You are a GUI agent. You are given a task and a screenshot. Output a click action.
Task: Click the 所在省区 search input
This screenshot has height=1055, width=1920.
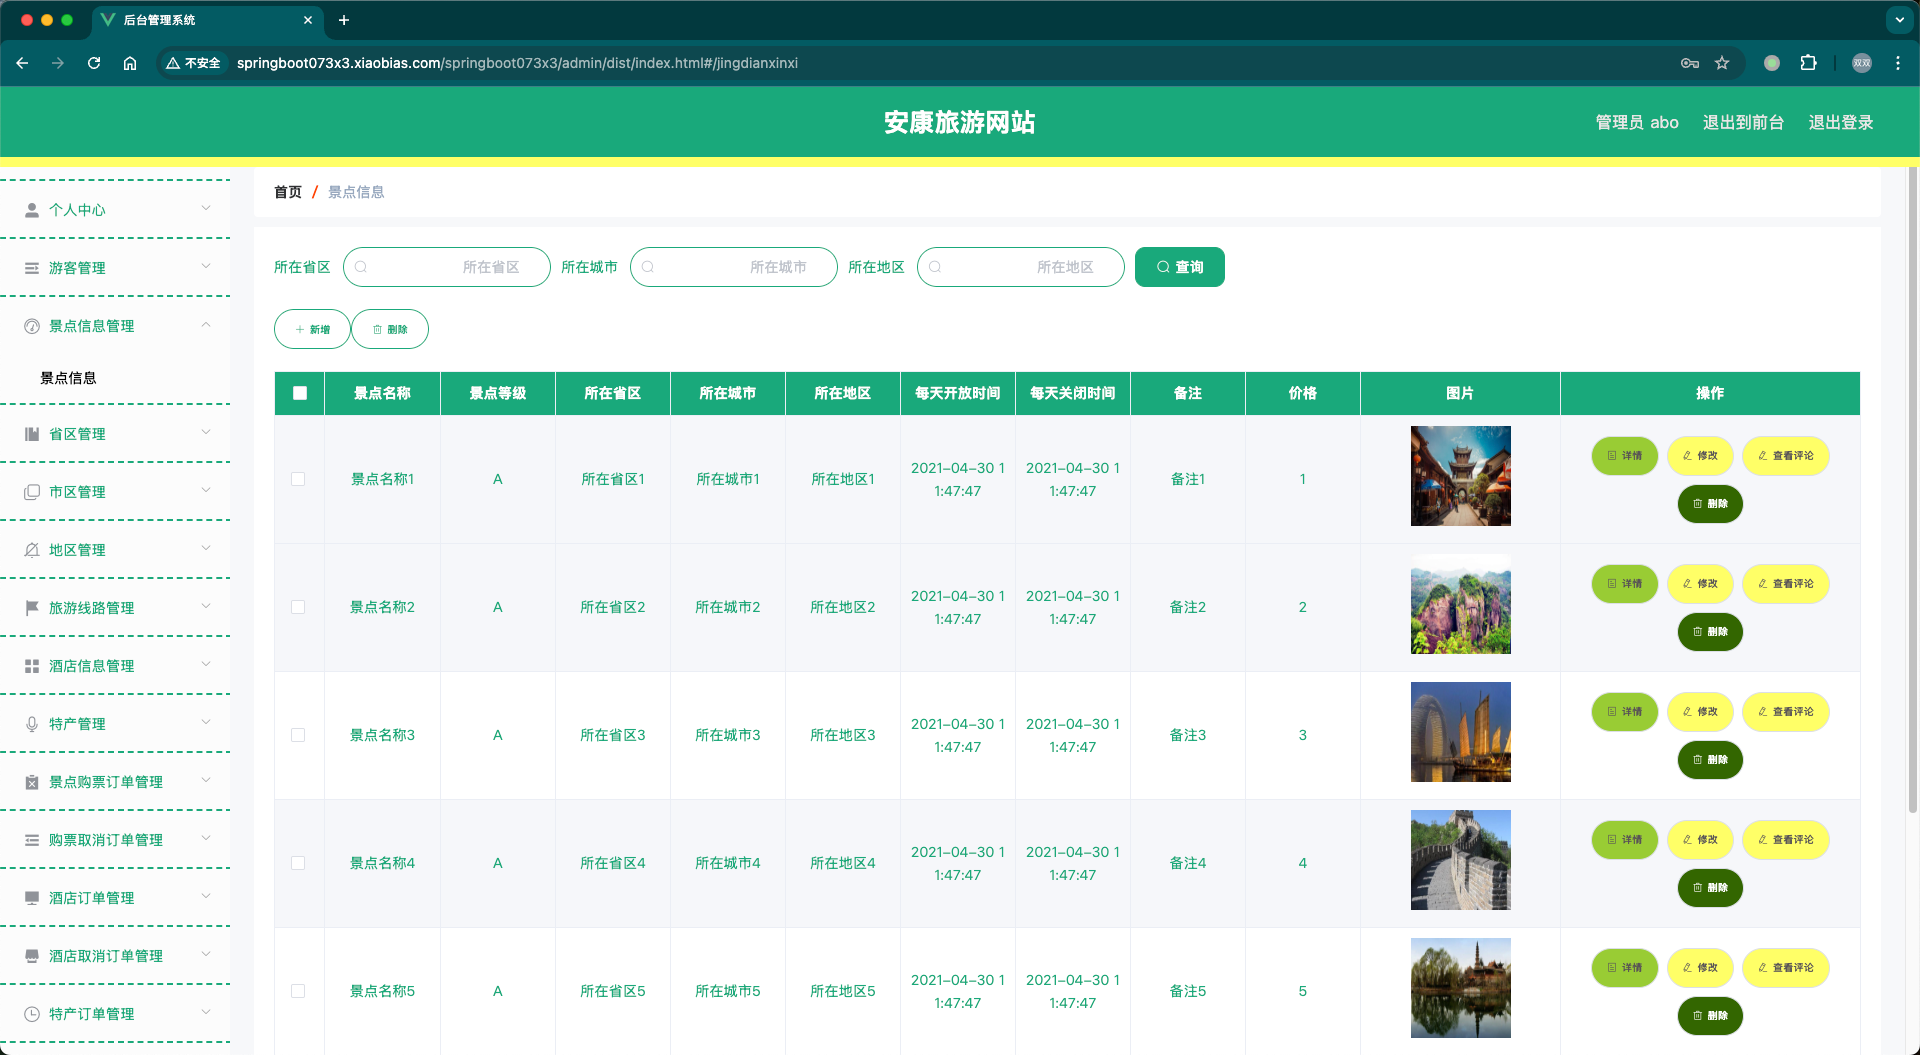(x=447, y=267)
